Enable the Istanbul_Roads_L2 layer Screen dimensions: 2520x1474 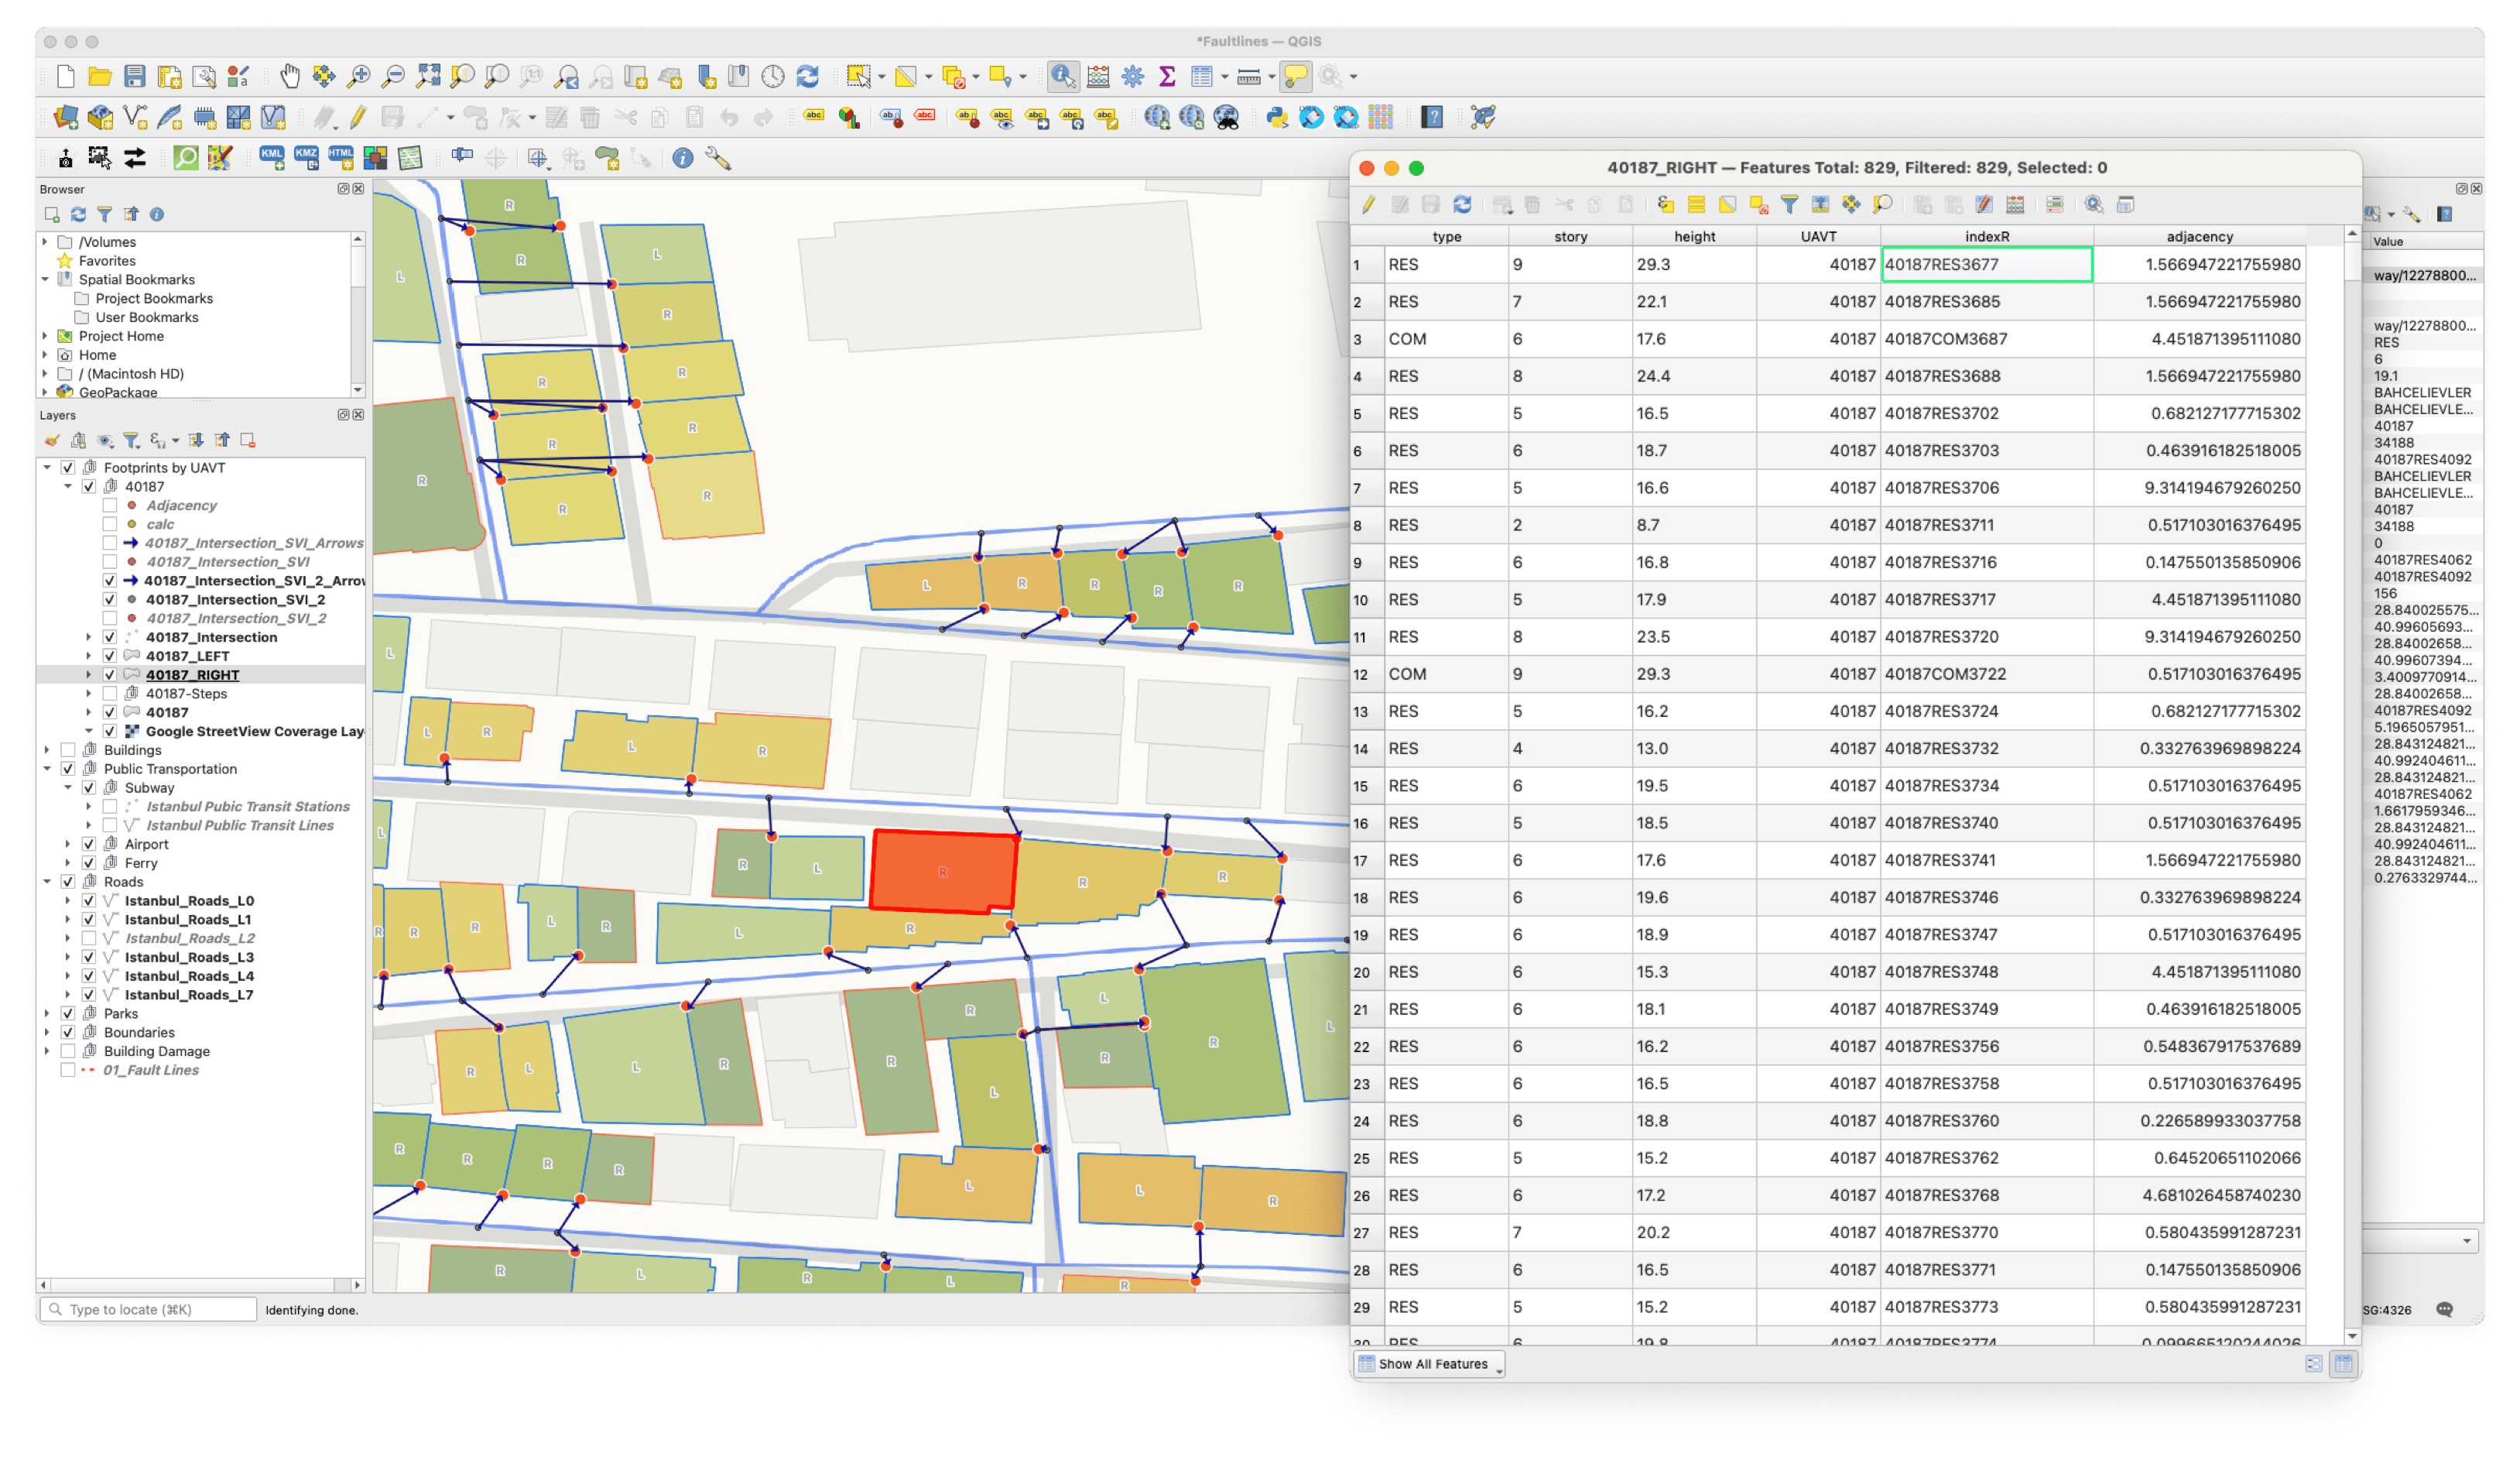point(89,938)
